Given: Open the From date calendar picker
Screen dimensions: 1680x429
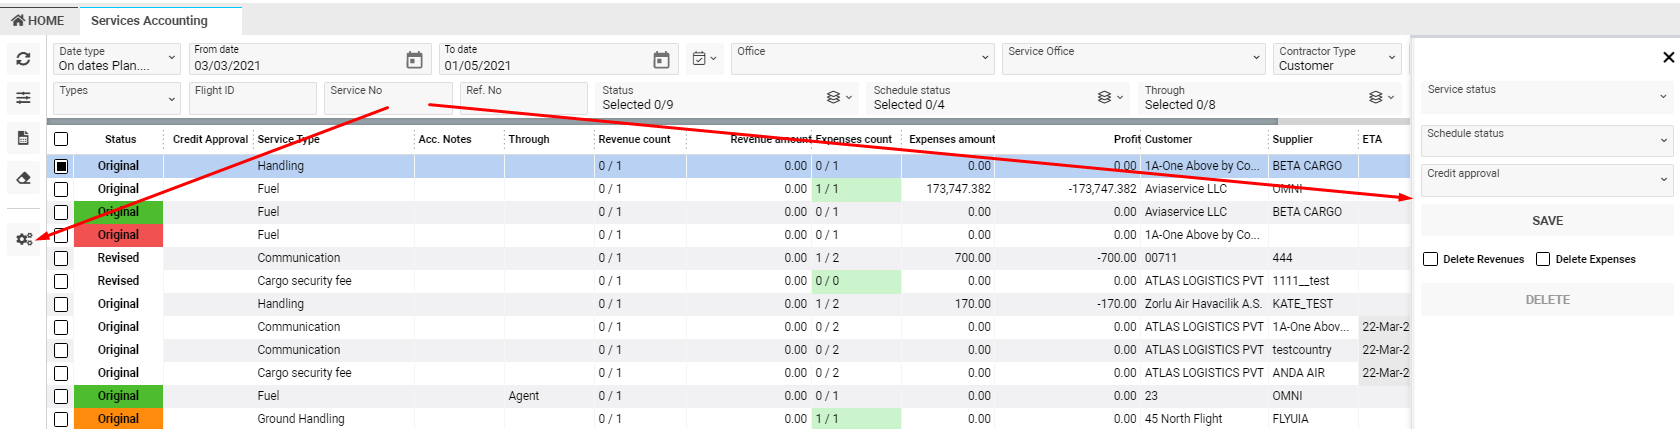Looking at the screenshot, I should click(x=414, y=60).
